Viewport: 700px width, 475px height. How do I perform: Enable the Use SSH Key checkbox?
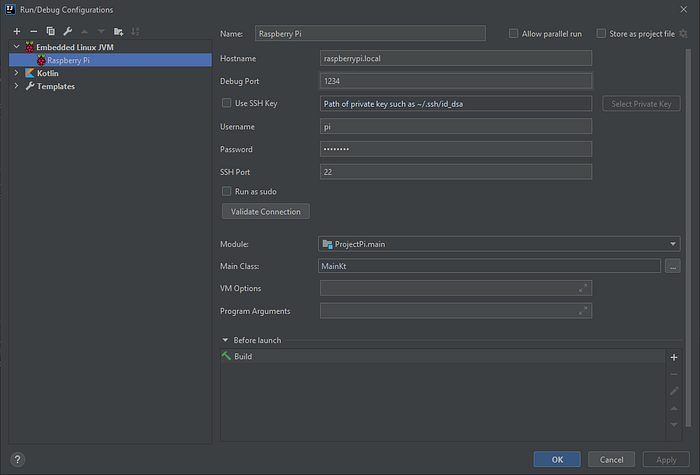pyautogui.click(x=227, y=103)
